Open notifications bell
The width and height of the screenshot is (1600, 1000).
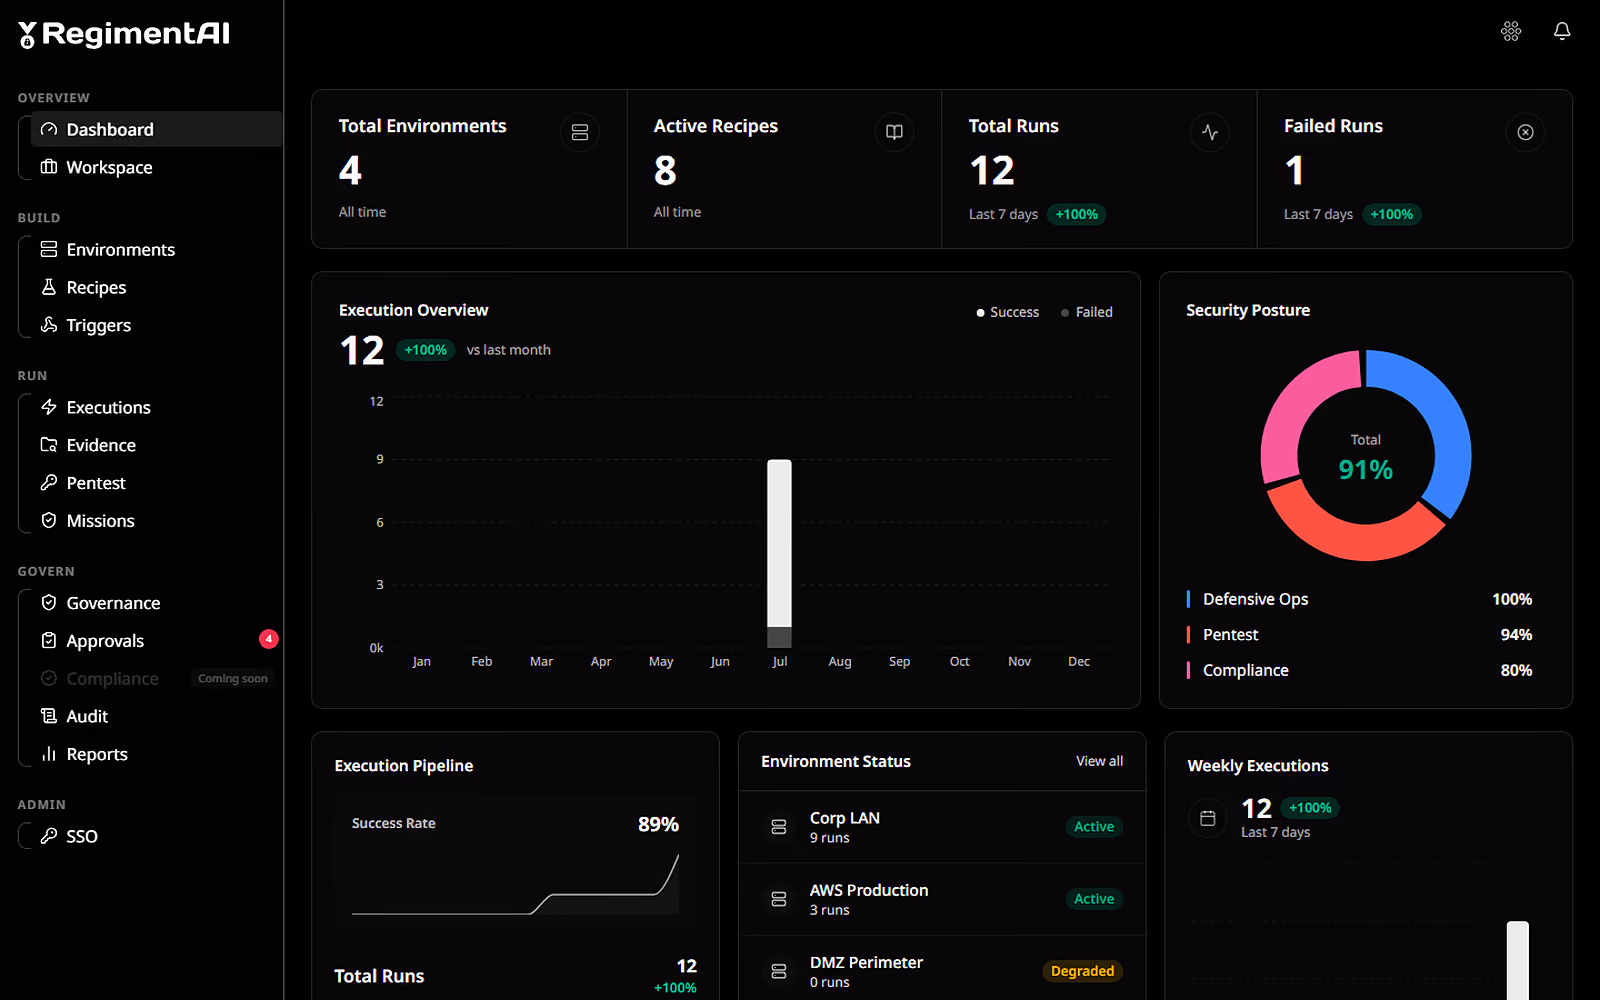click(1562, 31)
